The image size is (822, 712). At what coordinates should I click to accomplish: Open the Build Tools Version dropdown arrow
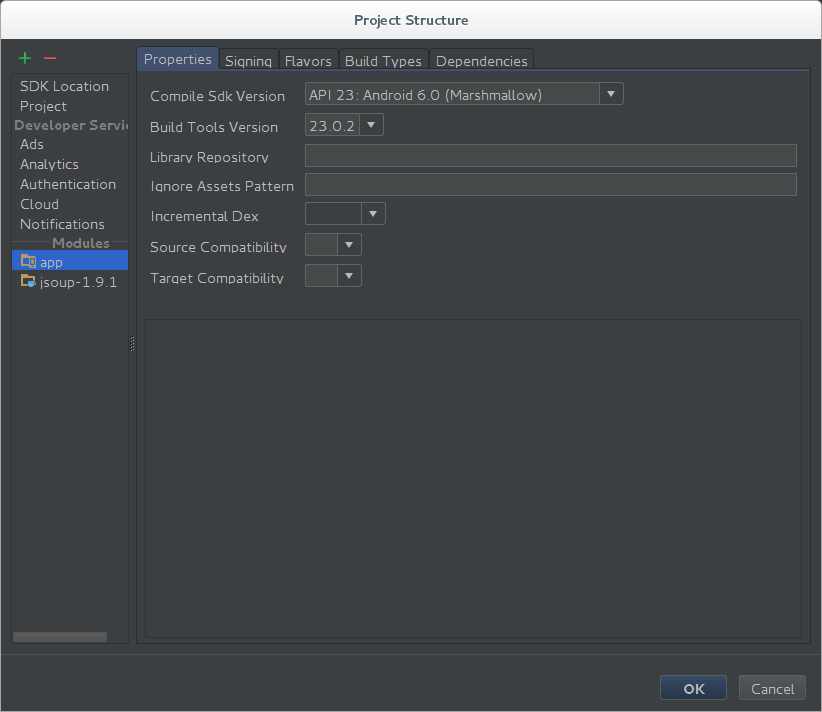(371, 125)
